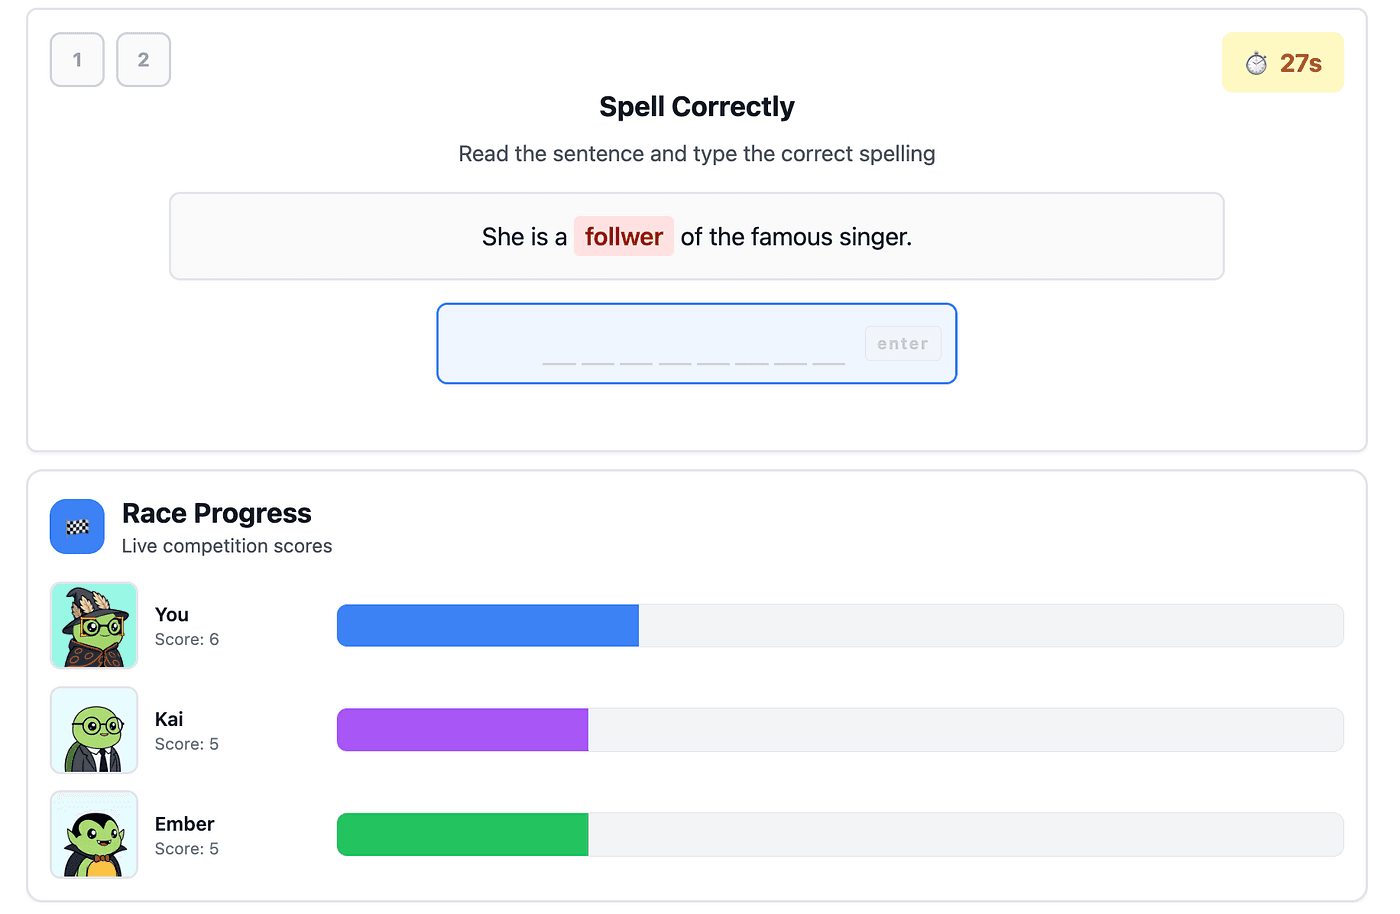
Task: Click the stopwatch timer icon
Action: click(x=1256, y=64)
